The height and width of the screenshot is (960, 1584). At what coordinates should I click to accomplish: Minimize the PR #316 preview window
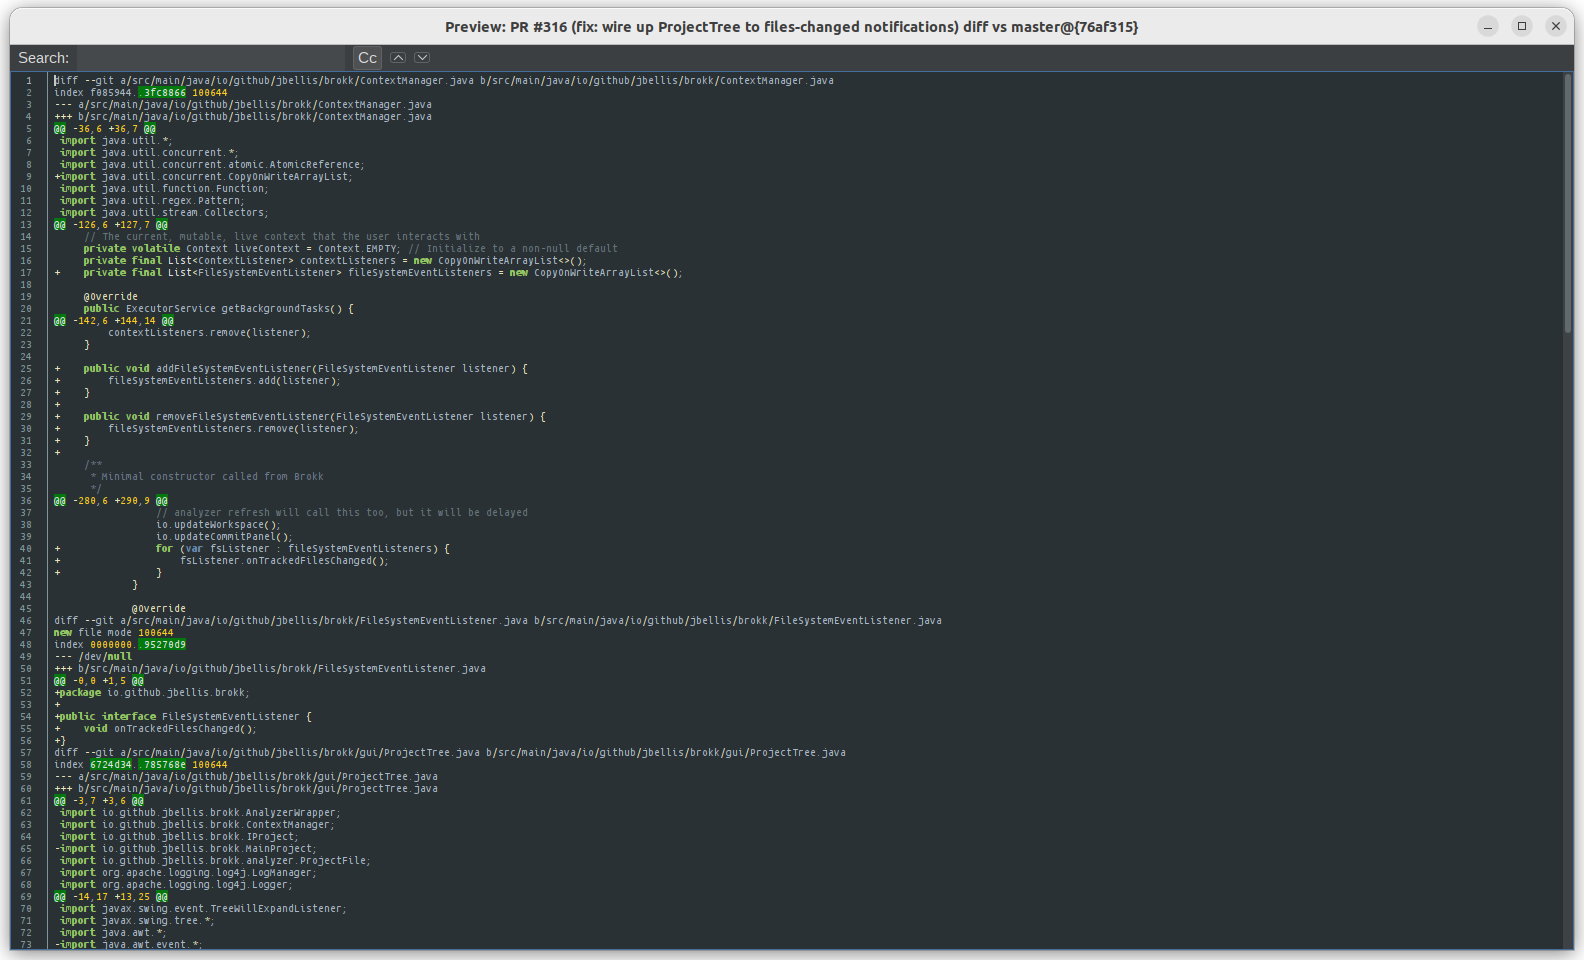(1488, 27)
